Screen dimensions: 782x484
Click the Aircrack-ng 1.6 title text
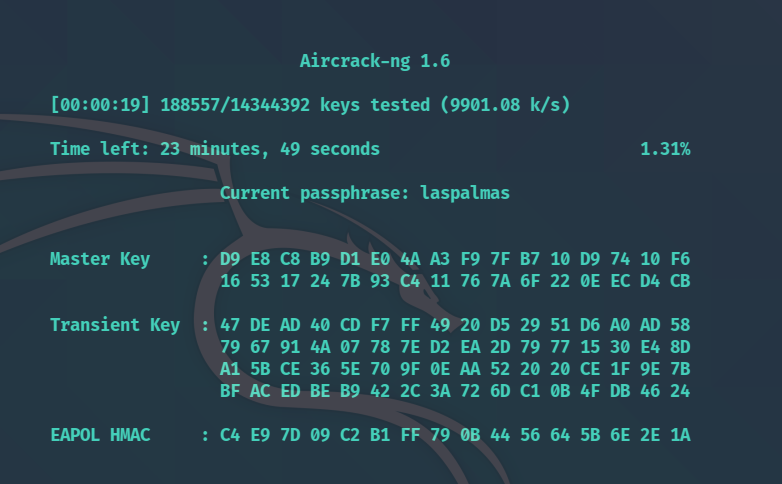[x=375, y=61]
